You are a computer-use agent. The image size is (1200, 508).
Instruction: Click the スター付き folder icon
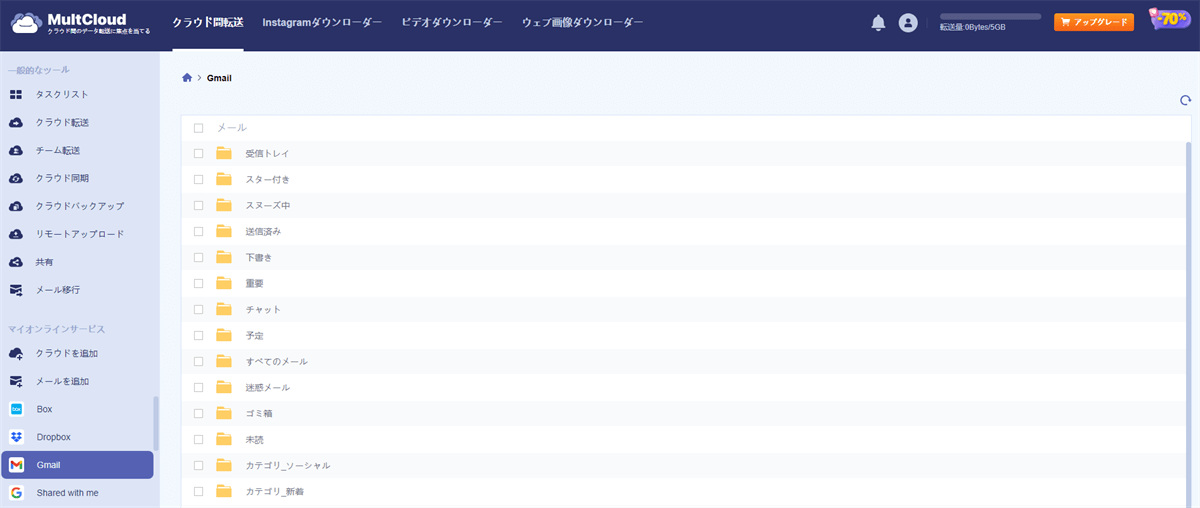(224, 179)
